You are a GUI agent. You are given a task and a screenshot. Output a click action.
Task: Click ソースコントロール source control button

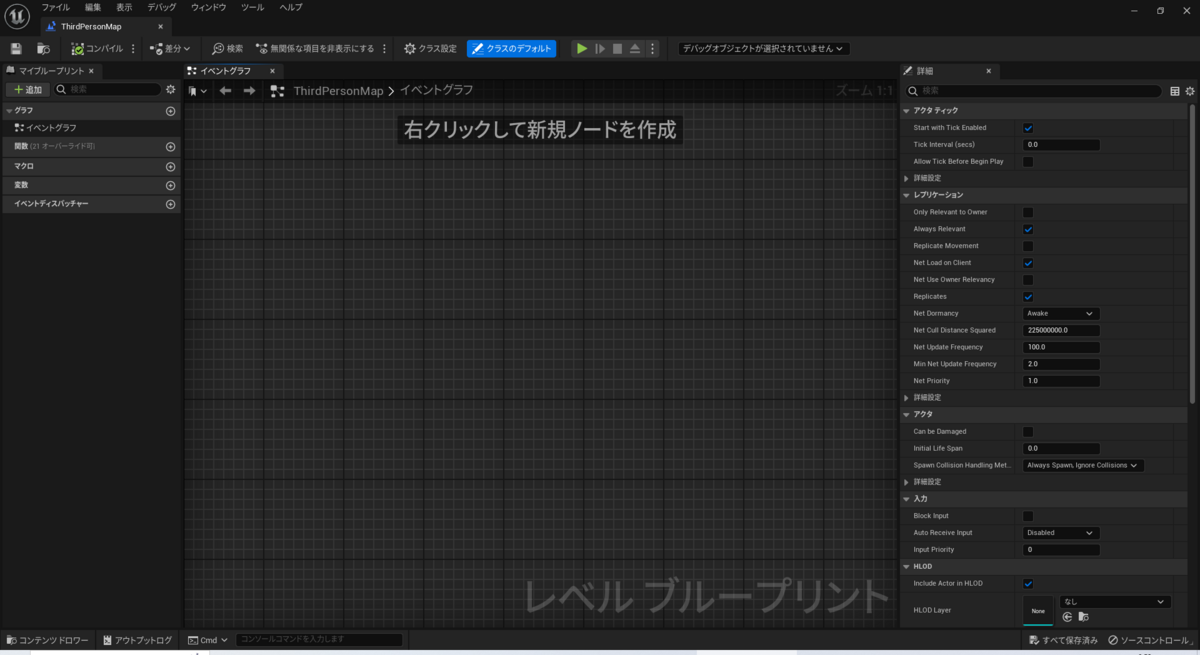tap(1150, 640)
